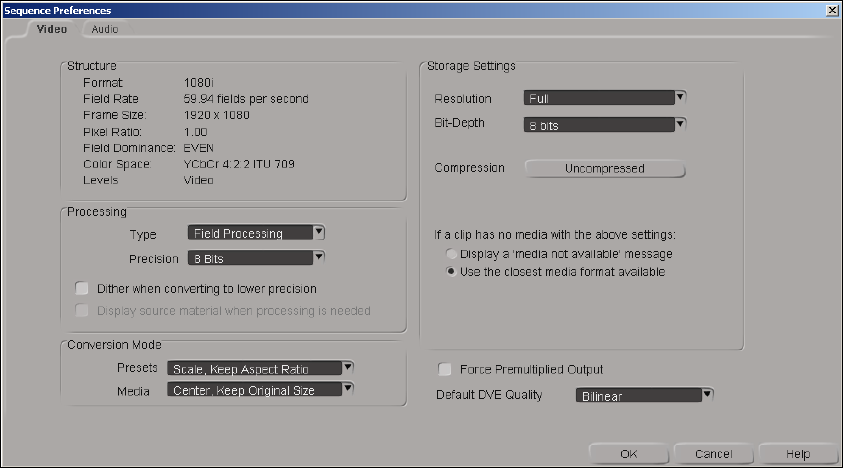Image resolution: width=843 pixels, height=468 pixels.
Task: Expand the Resolution dropdown
Action: pyautogui.click(x=604, y=98)
